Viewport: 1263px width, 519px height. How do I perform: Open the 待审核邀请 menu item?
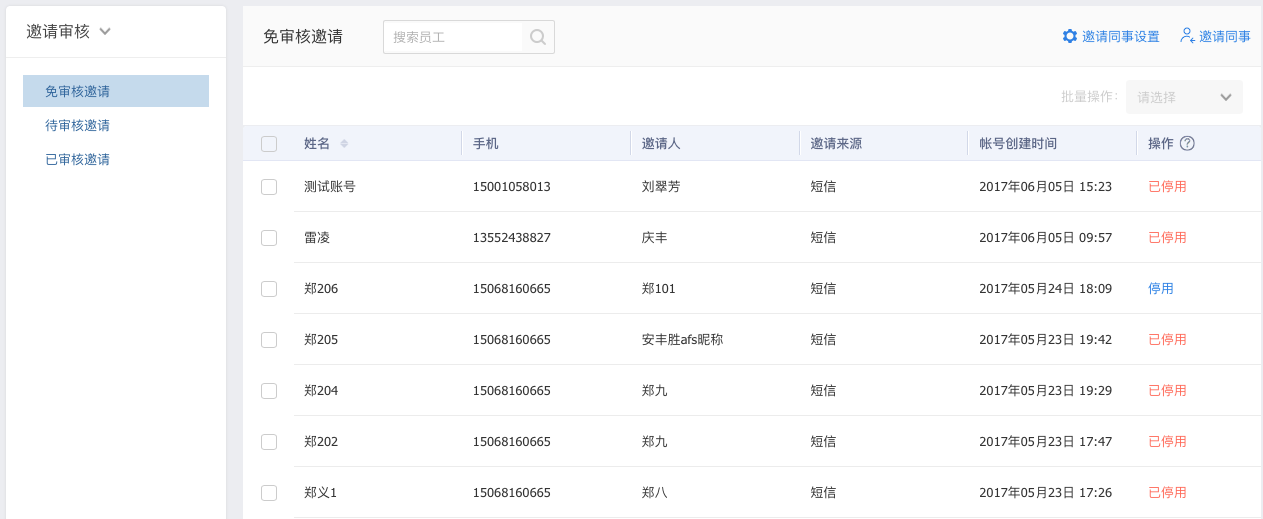(x=78, y=125)
